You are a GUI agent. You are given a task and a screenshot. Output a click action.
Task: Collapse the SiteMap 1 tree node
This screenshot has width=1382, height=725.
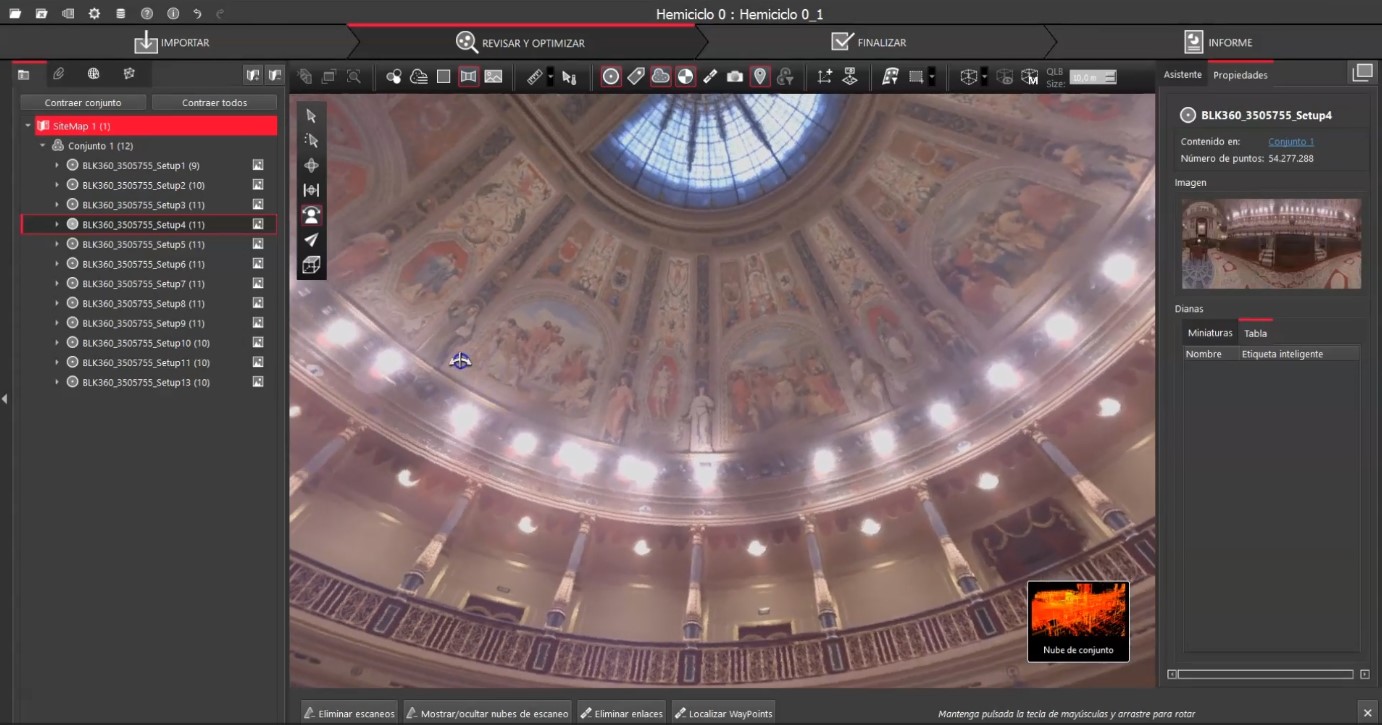click(x=28, y=126)
